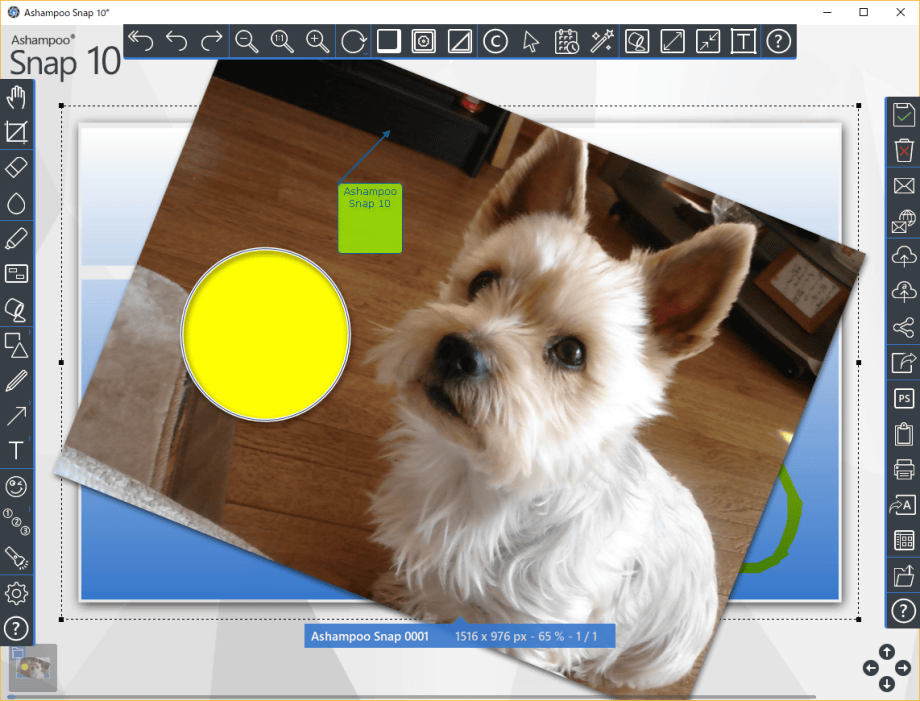This screenshot has width=920, height=701.
Task: Open the left sidebar settings gear
Action: coord(16,594)
